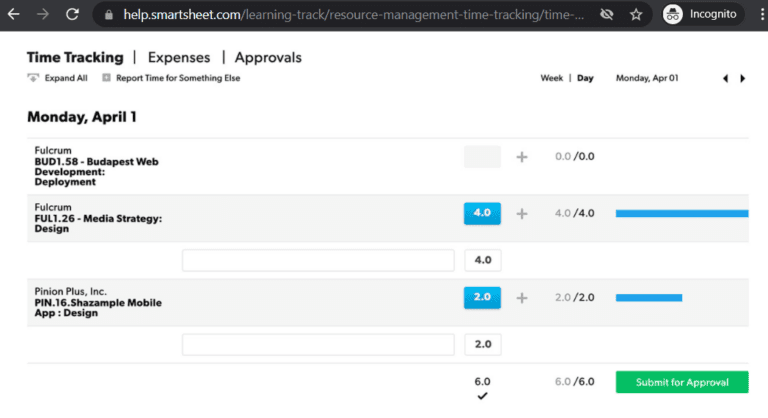
Task: Click blue 4.0 hours for Media Strategy
Action: click(x=482, y=213)
